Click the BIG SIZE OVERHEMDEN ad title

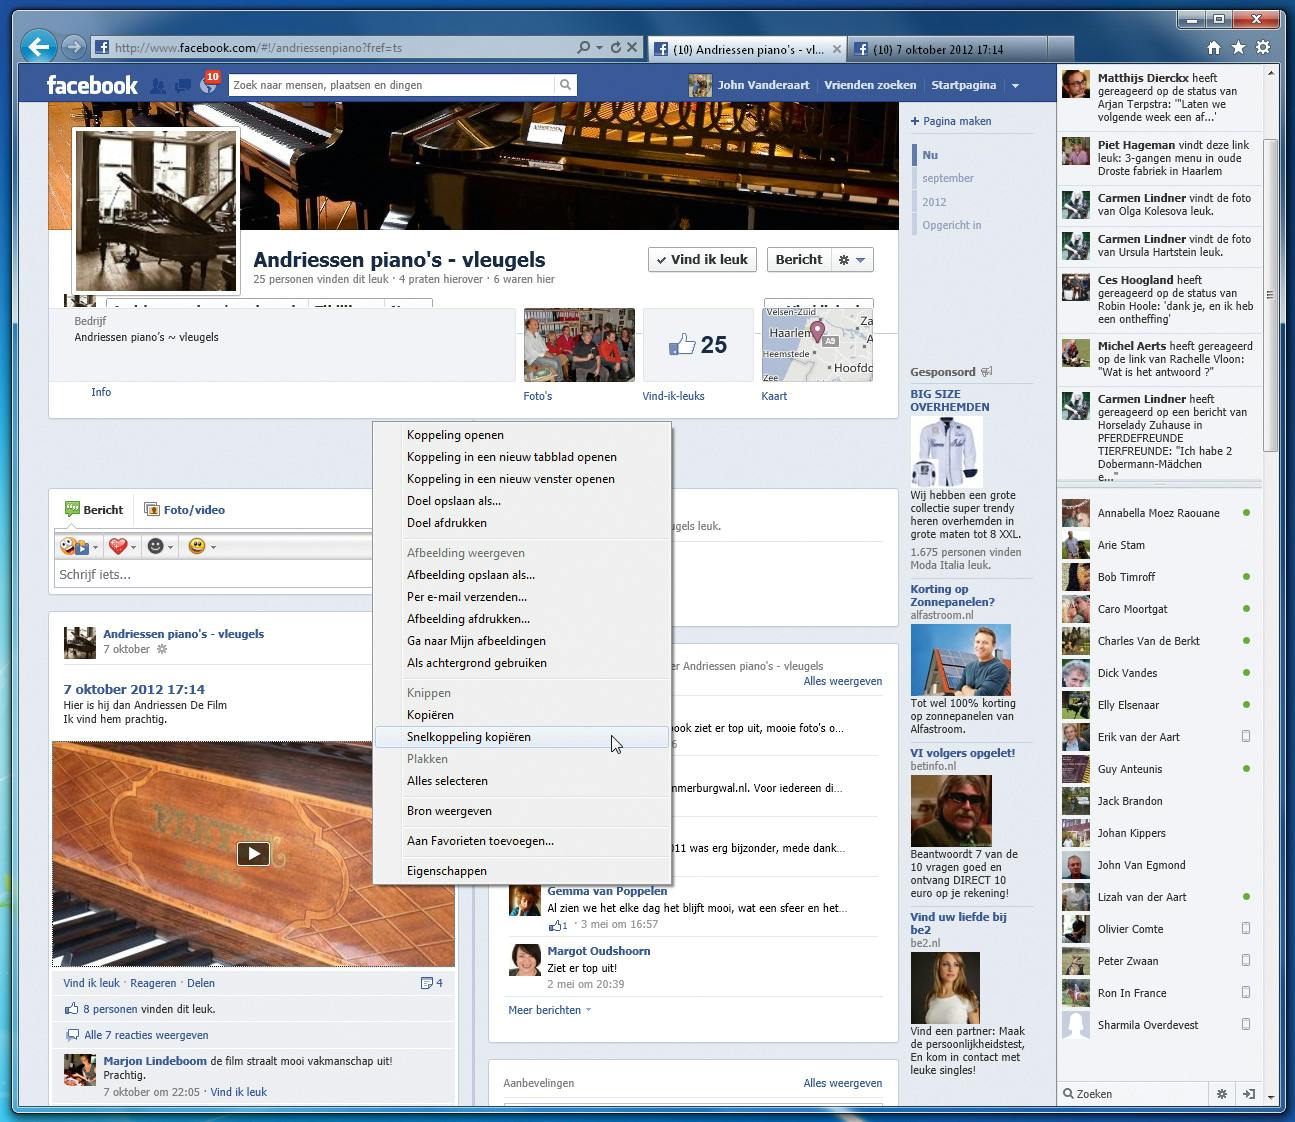click(x=950, y=400)
